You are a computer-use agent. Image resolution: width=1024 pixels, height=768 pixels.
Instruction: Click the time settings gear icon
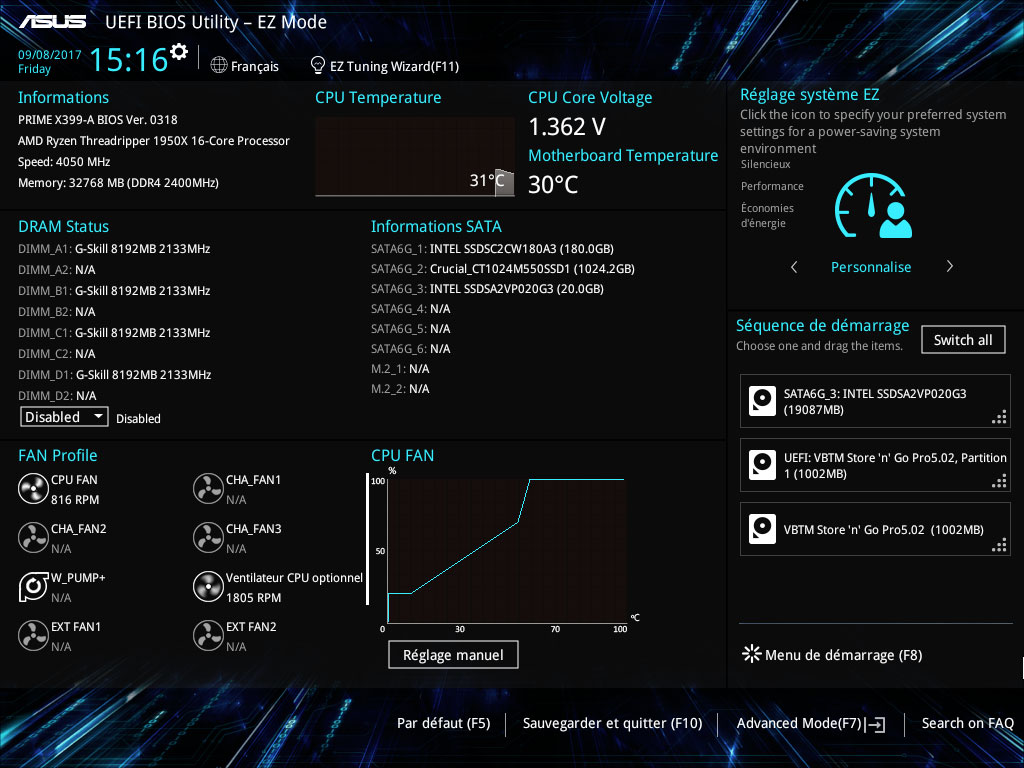tap(179, 52)
